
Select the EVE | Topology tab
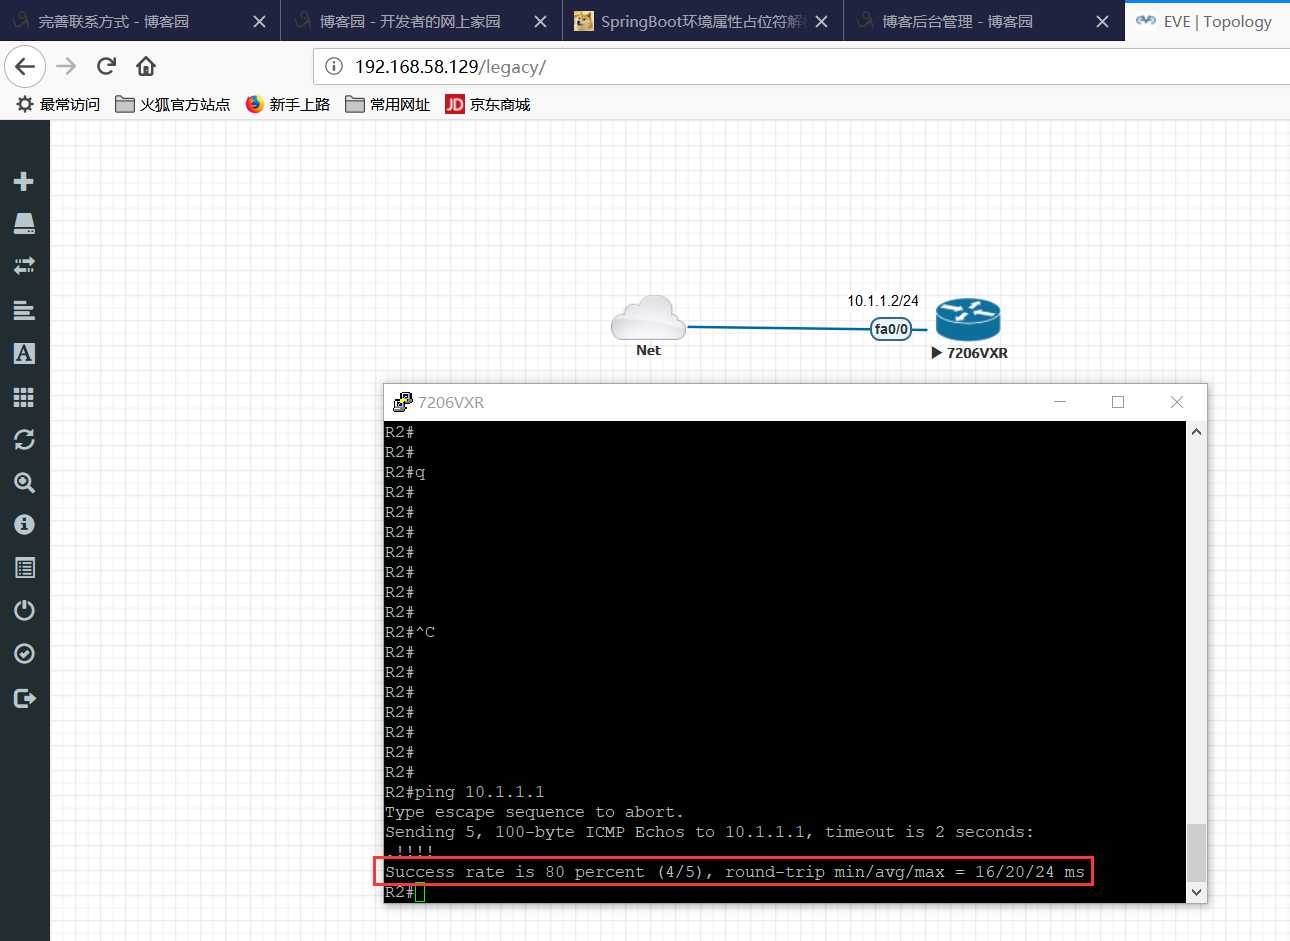(1207, 21)
